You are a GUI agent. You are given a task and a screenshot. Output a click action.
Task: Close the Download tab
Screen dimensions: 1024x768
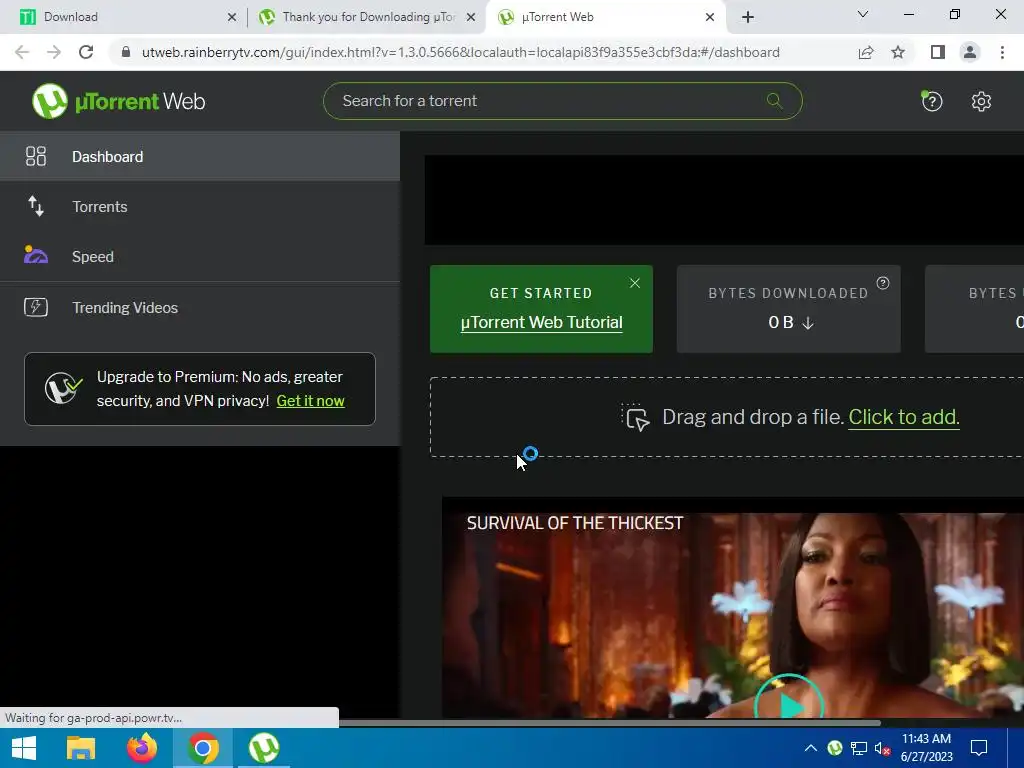(x=232, y=17)
